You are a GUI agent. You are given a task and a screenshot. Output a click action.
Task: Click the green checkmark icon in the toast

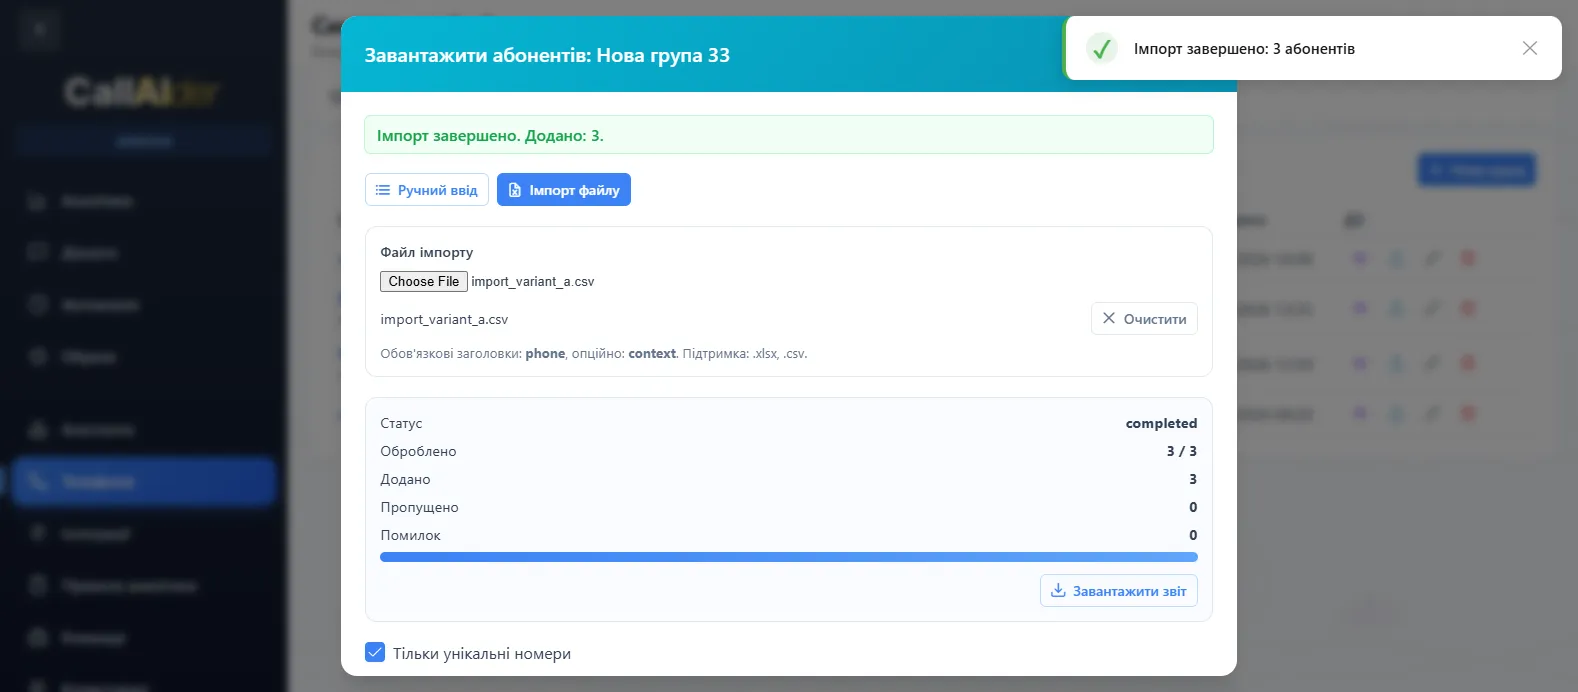[x=1102, y=48]
